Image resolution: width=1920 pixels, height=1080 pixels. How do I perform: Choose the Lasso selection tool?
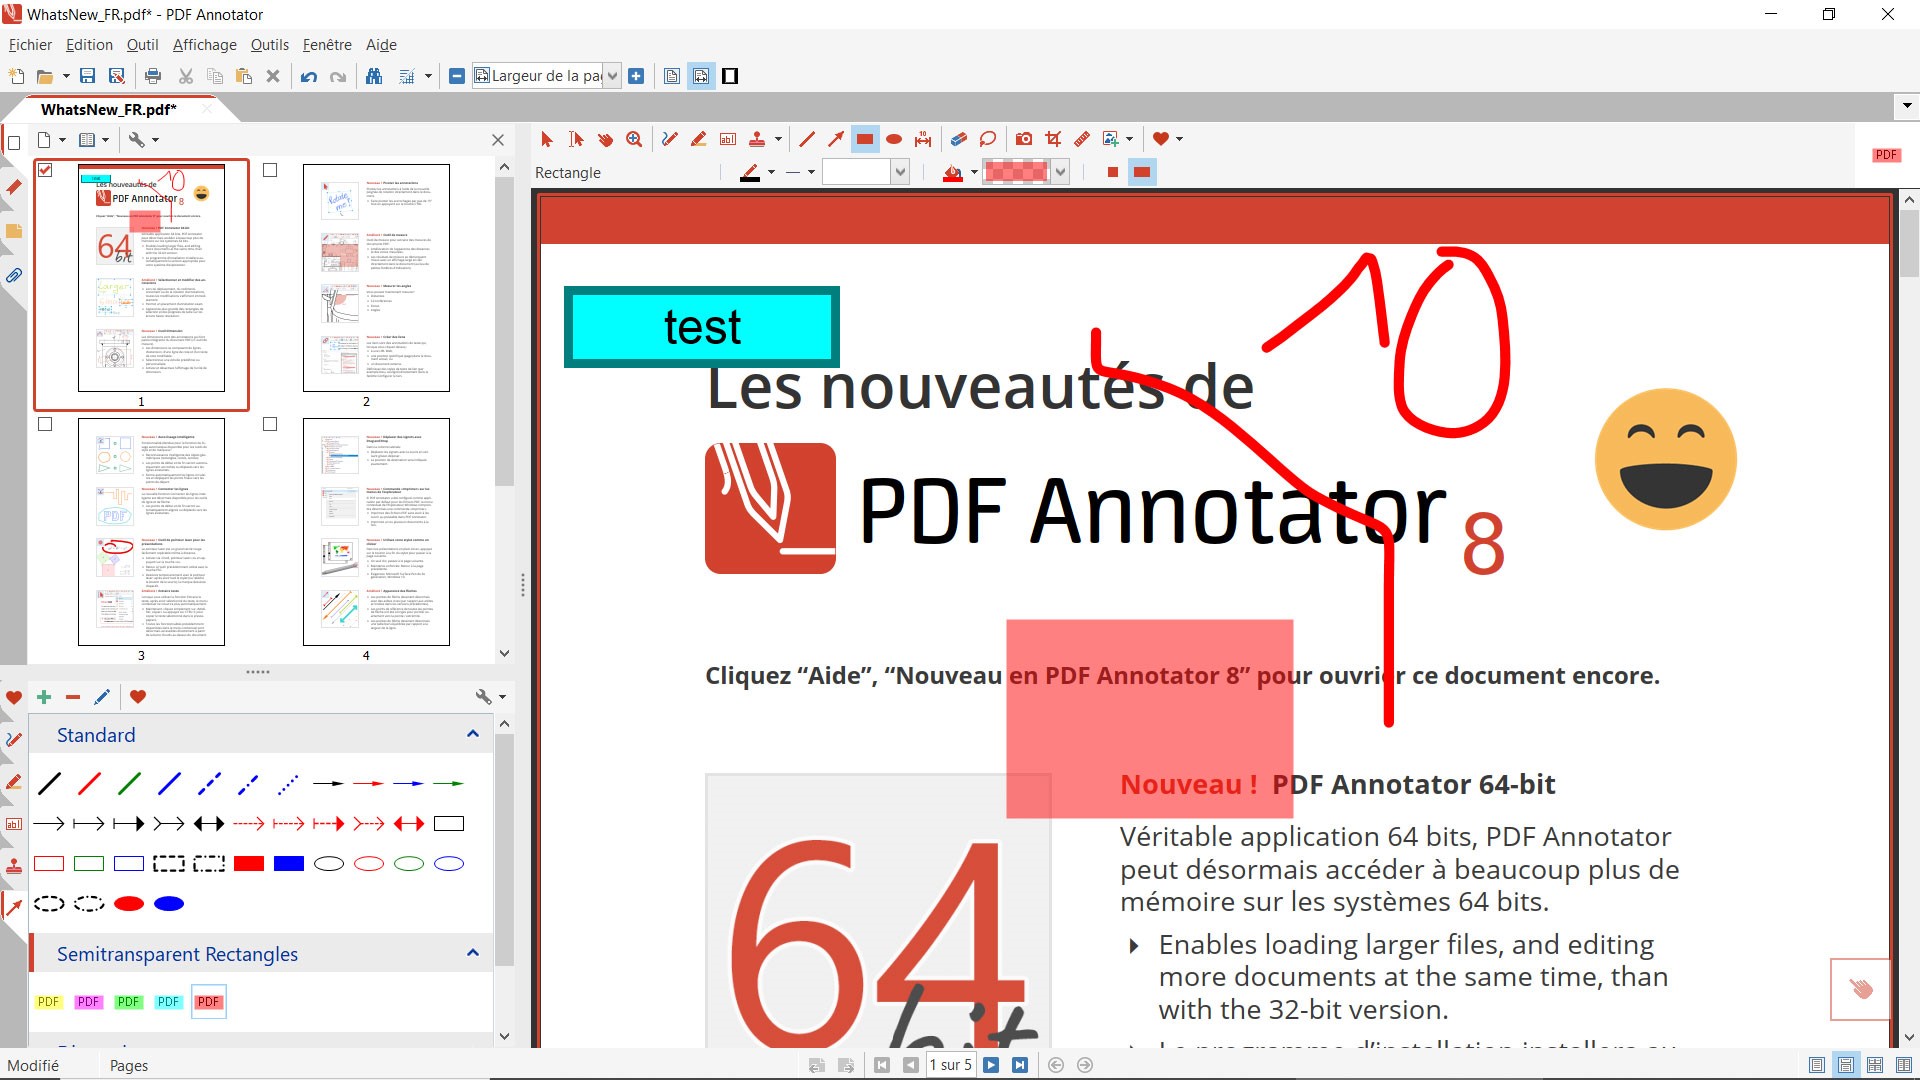tap(988, 139)
